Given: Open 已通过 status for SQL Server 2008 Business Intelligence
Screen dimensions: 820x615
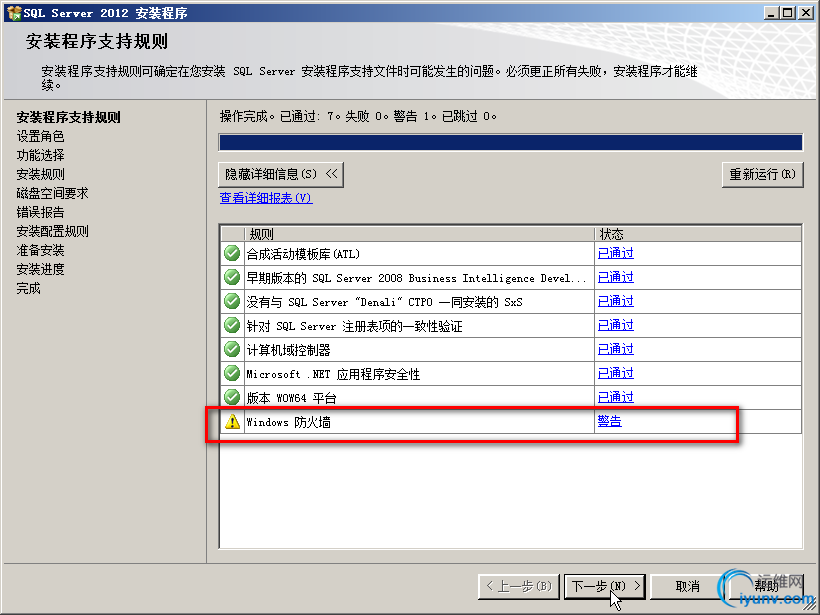Looking at the screenshot, I should coord(616,277).
